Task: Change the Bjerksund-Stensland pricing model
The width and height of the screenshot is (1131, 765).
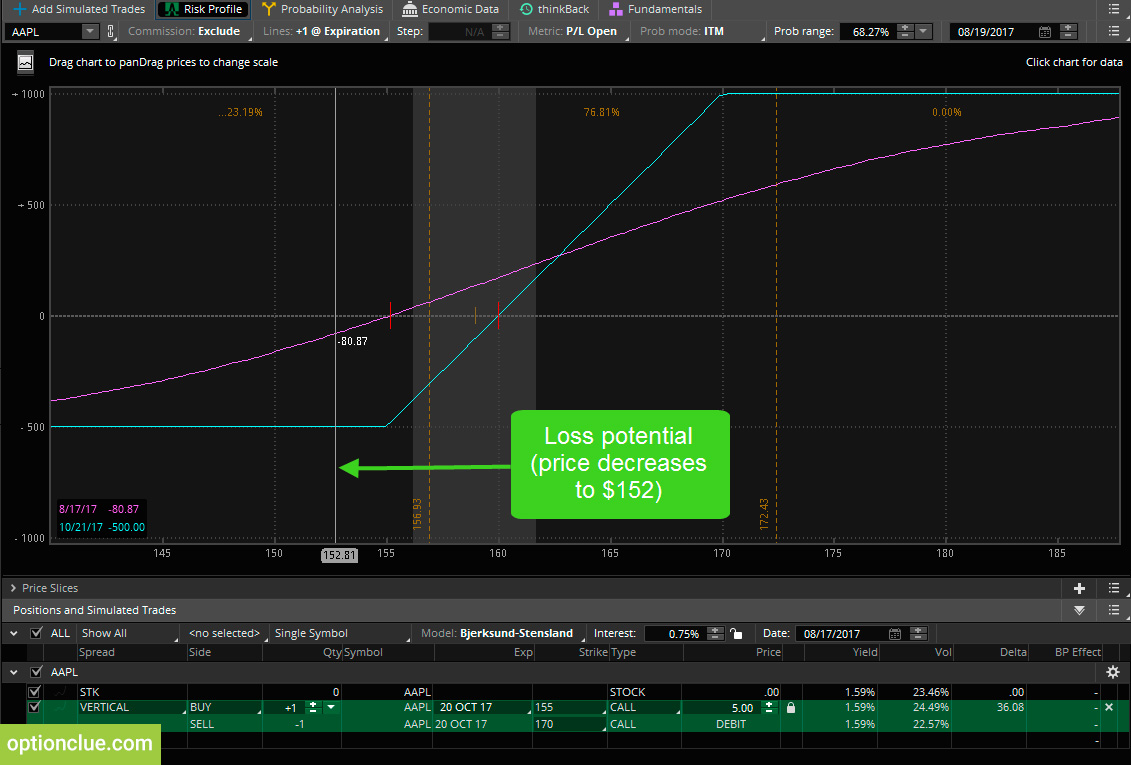Action: (x=516, y=633)
